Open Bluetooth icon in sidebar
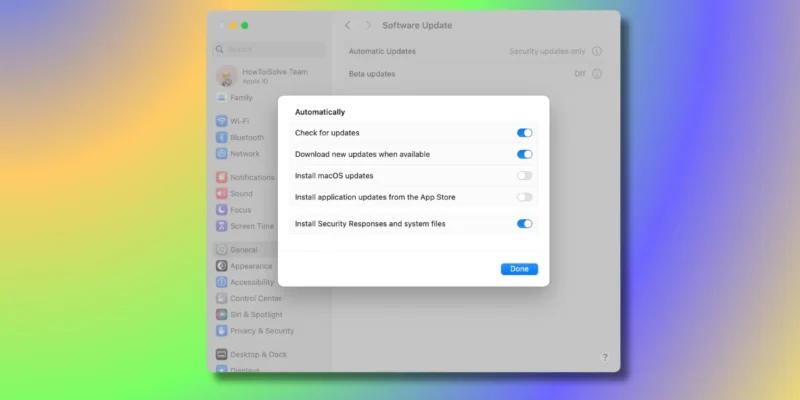Viewport: 800px width, 400px height. [221, 137]
